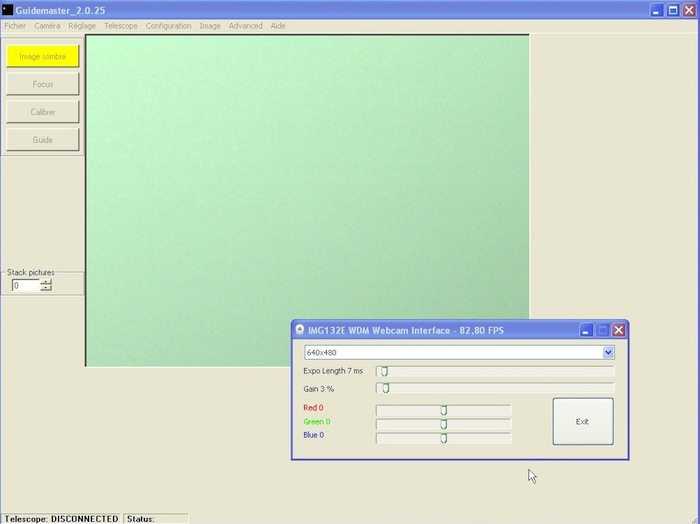Click the Red balance slider thumb
This screenshot has height=524, width=700.
[443, 410]
